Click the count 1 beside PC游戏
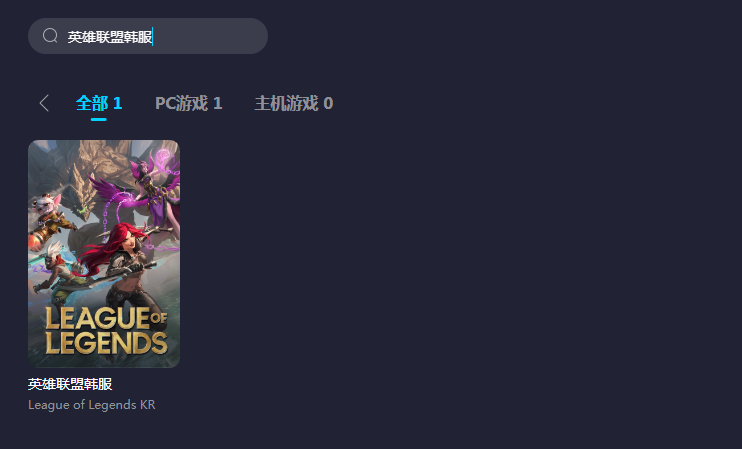Viewport: 742px width, 449px height. click(x=218, y=103)
